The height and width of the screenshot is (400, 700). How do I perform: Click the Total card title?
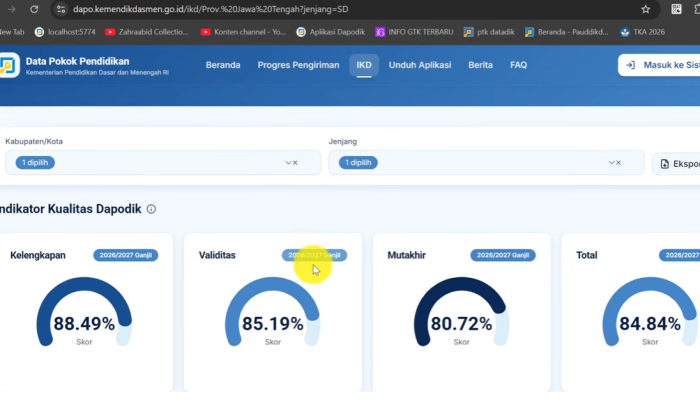pos(587,255)
